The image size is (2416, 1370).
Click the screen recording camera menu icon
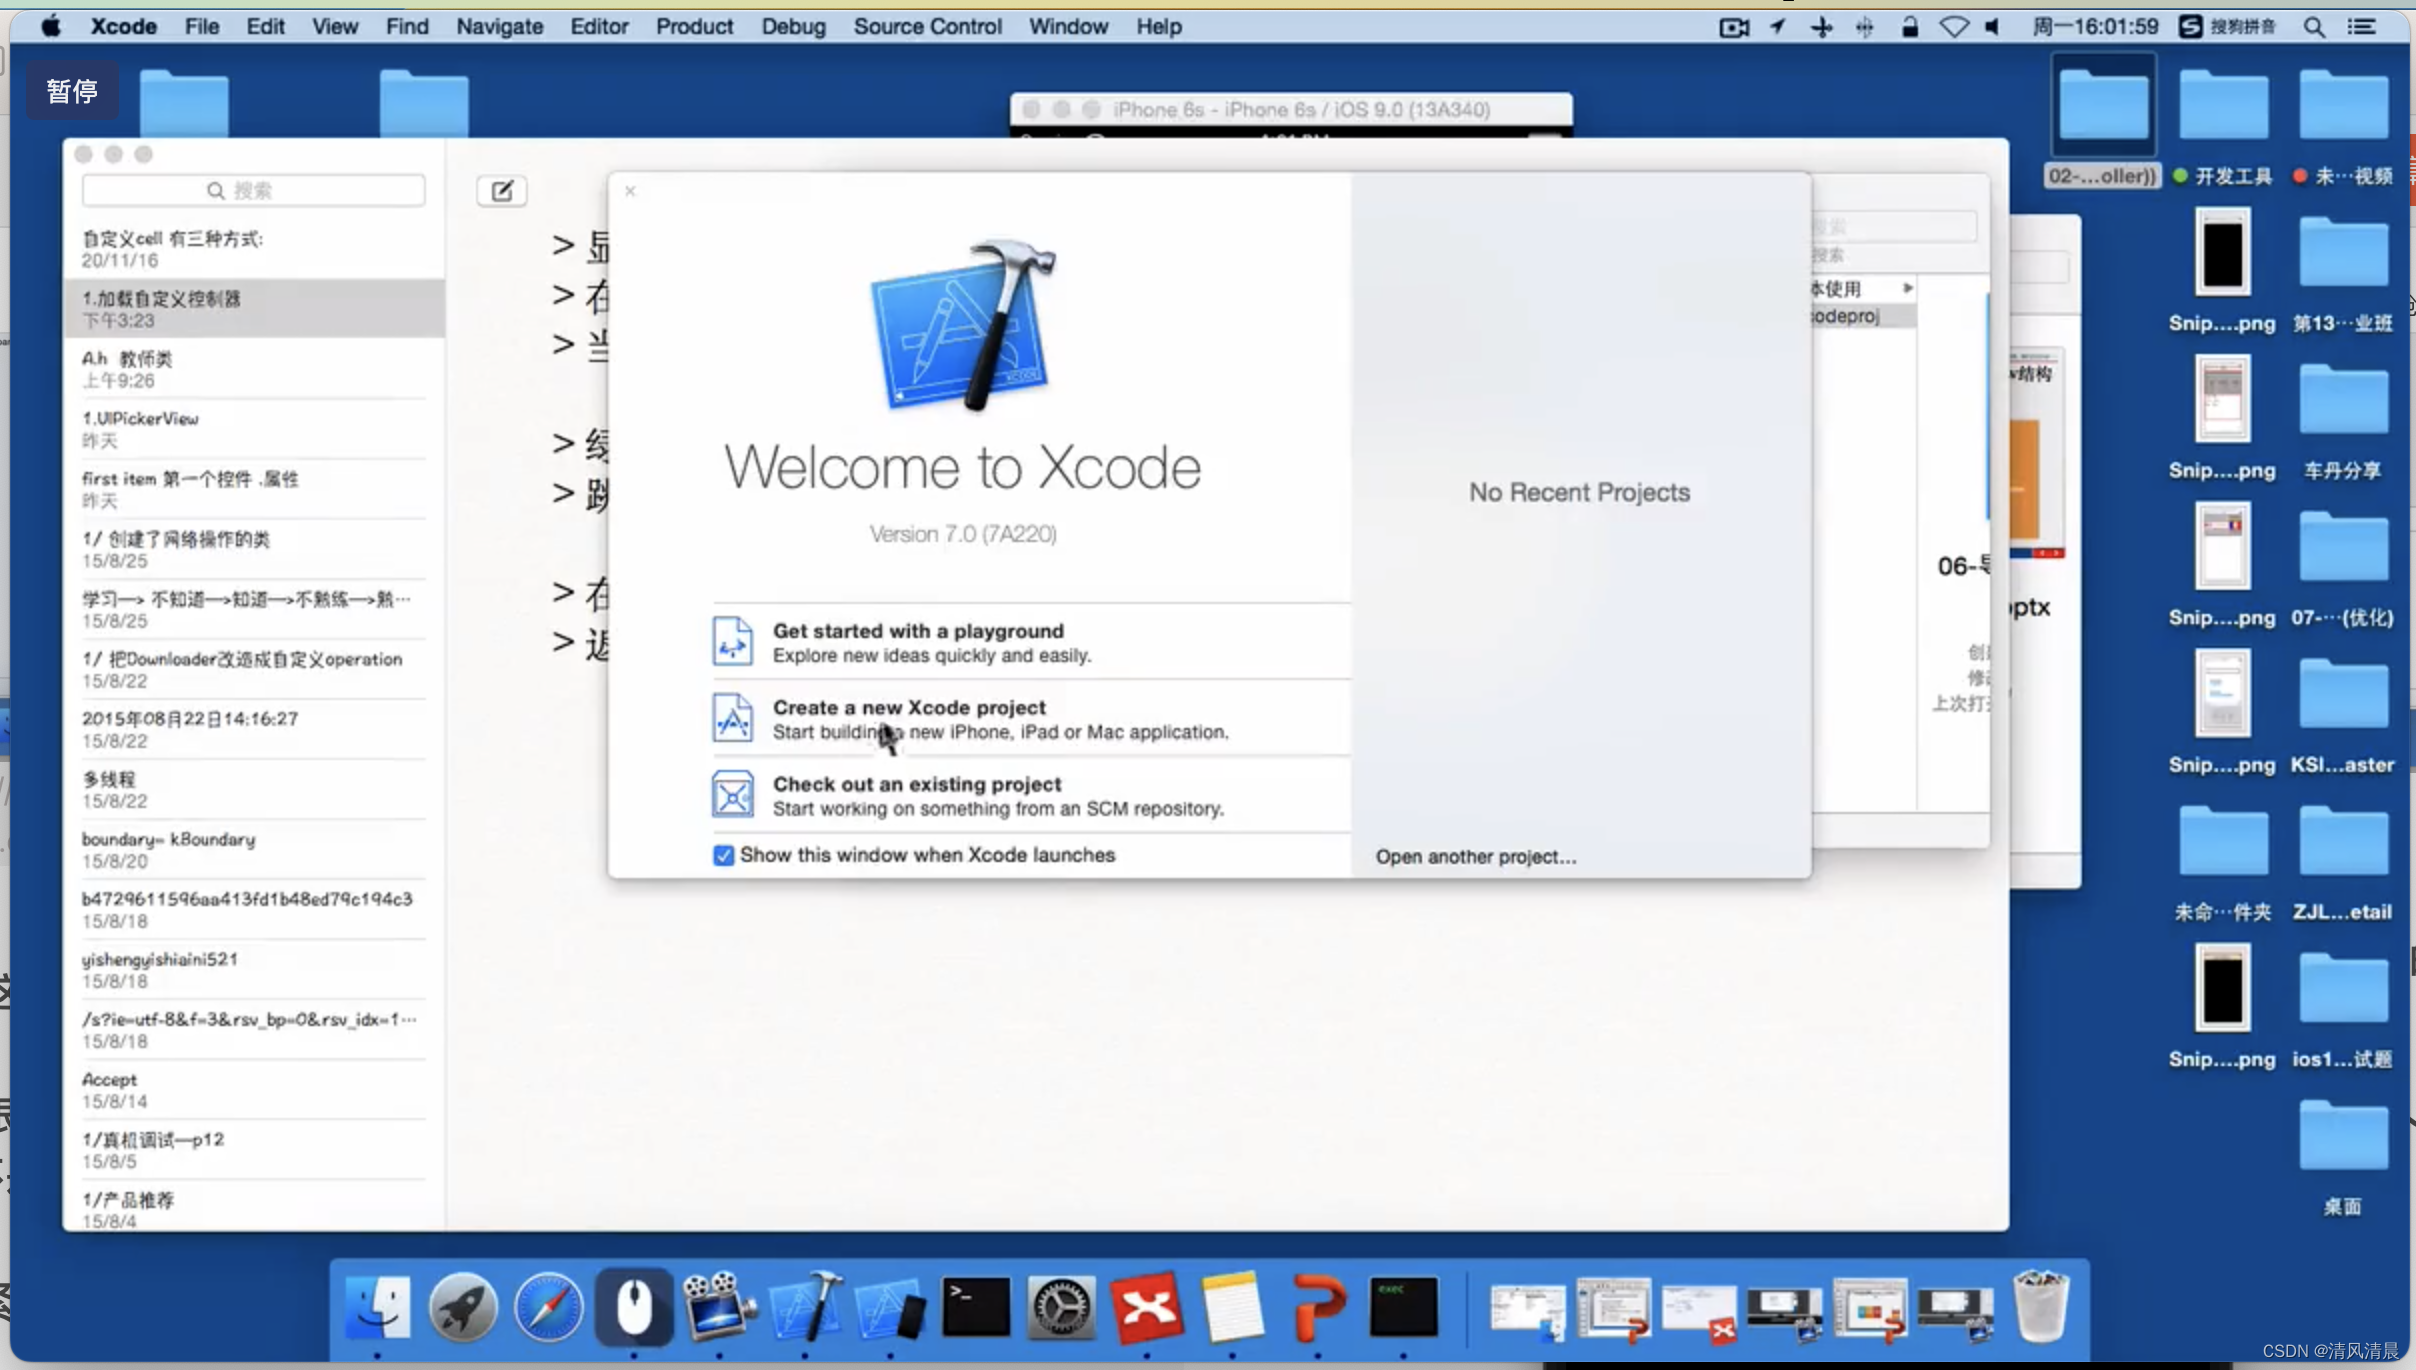1734,27
